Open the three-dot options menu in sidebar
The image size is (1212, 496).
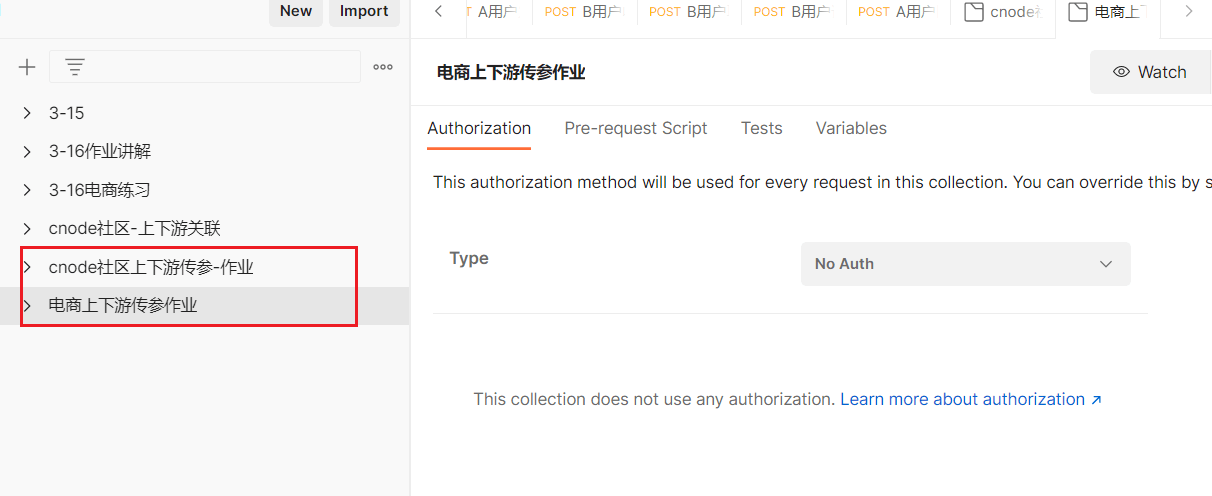382,67
